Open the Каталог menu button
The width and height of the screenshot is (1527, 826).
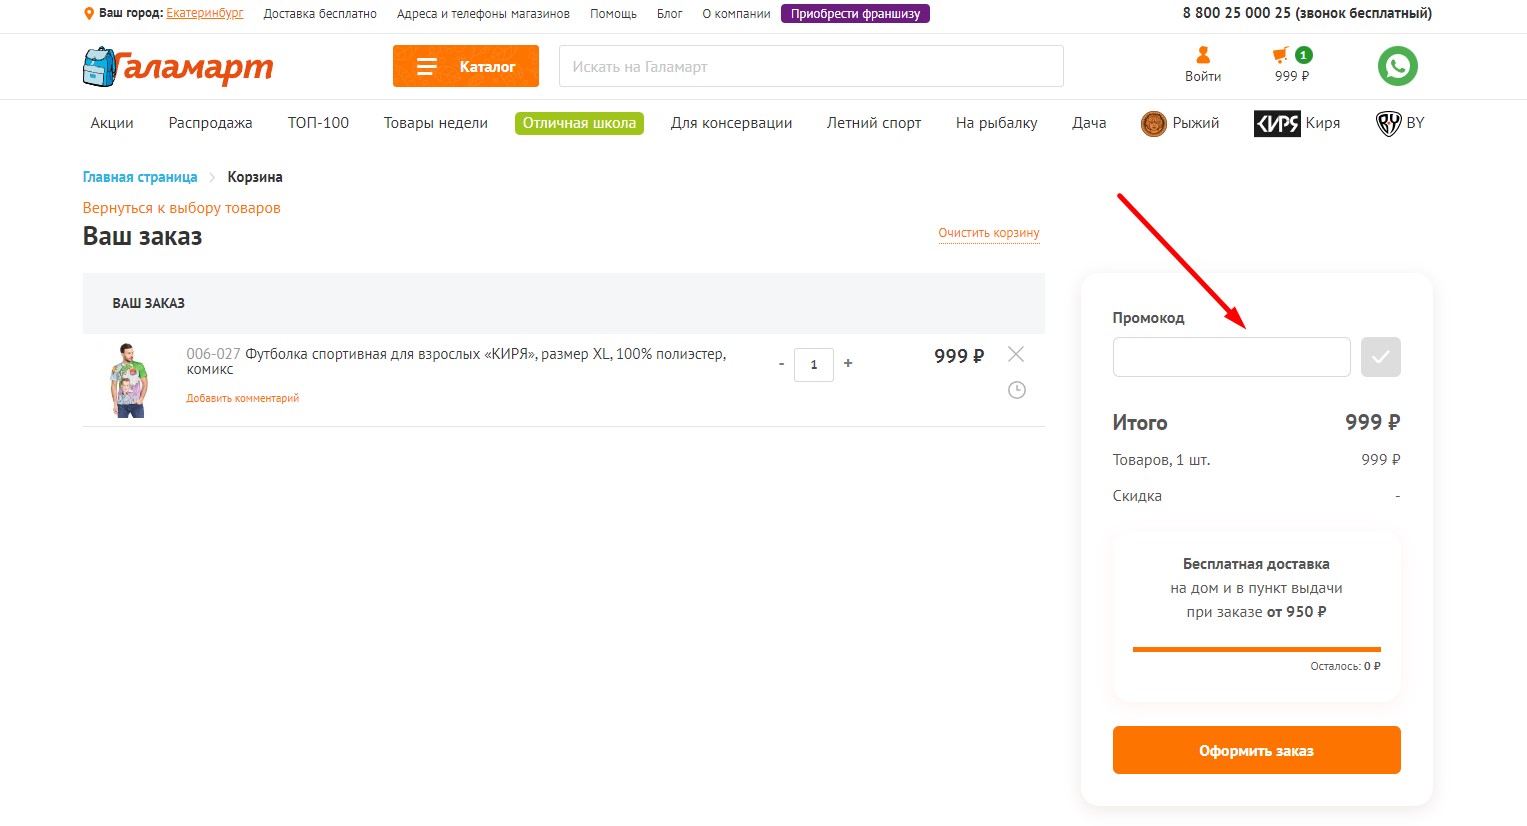pyautogui.click(x=466, y=66)
